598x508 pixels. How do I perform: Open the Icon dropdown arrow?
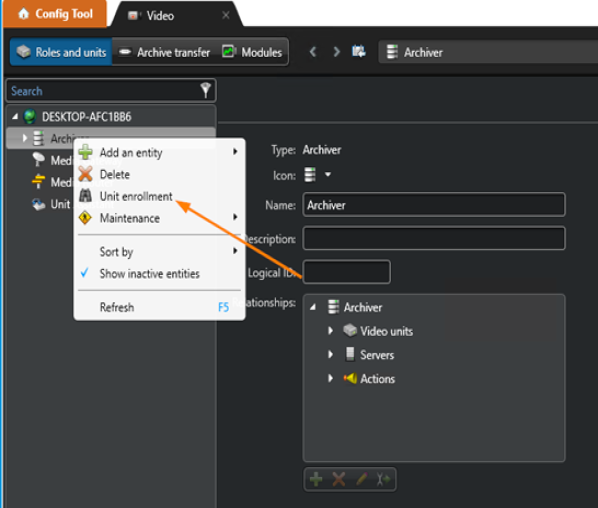tap(328, 175)
